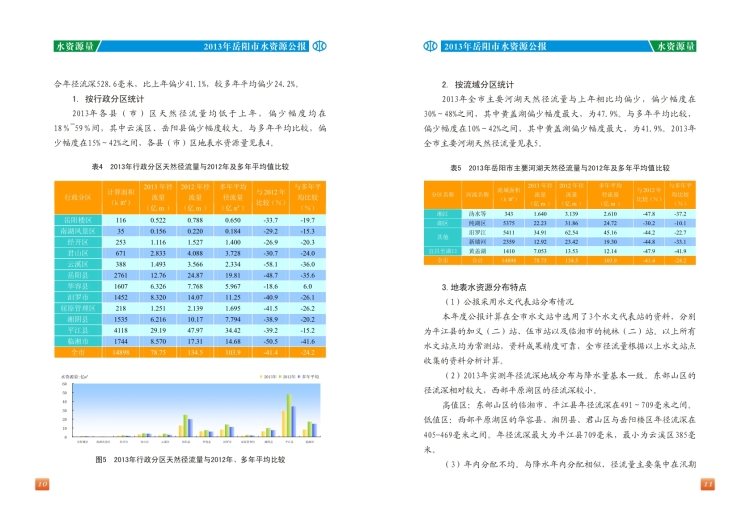This screenshot has height=522, width=750.
Task: Click the Figure 5 caption '图5 2013年行政分区天然径流量…'
Action: 190,459
